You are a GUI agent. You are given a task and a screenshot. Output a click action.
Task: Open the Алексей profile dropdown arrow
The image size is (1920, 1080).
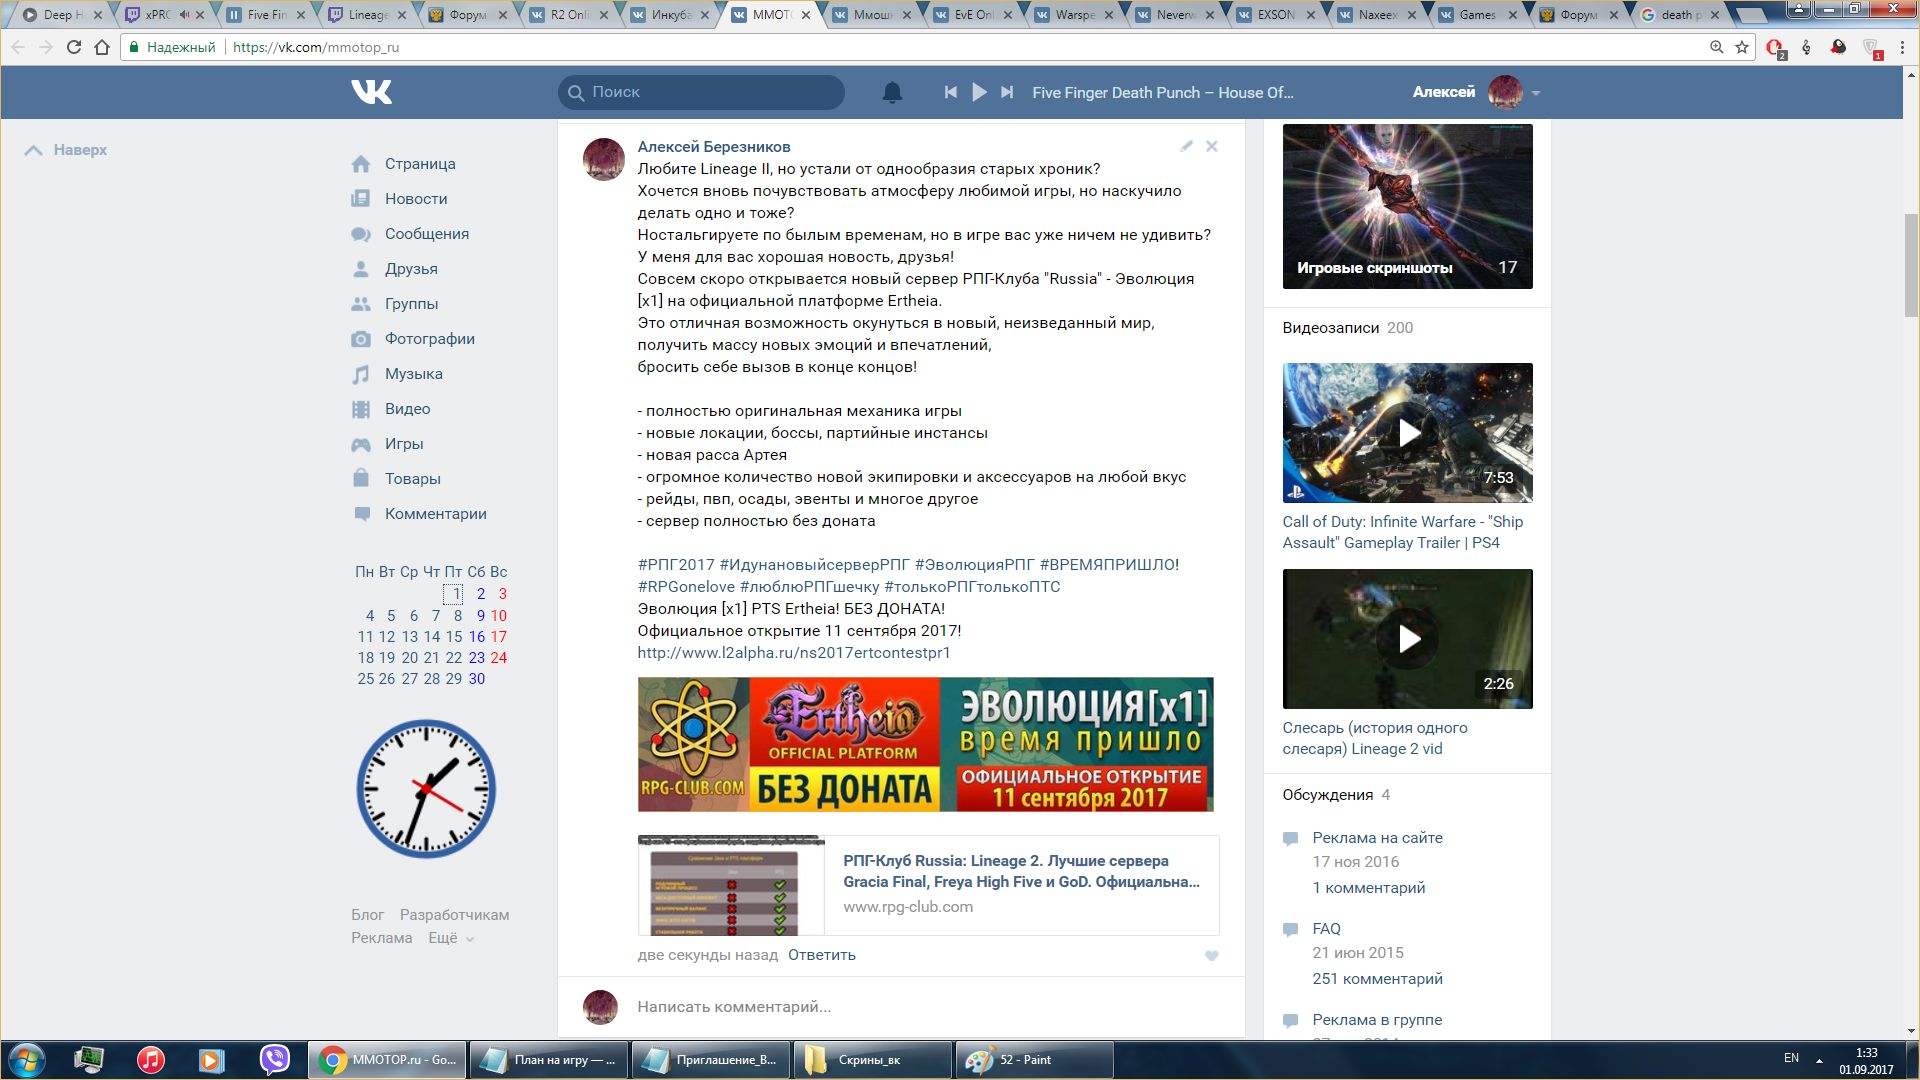tap(1535, 93)
